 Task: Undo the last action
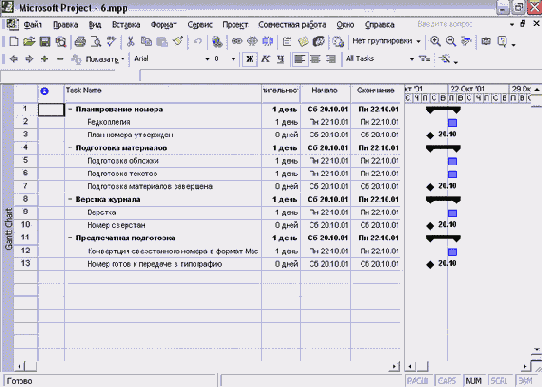(x=197, y=42)
